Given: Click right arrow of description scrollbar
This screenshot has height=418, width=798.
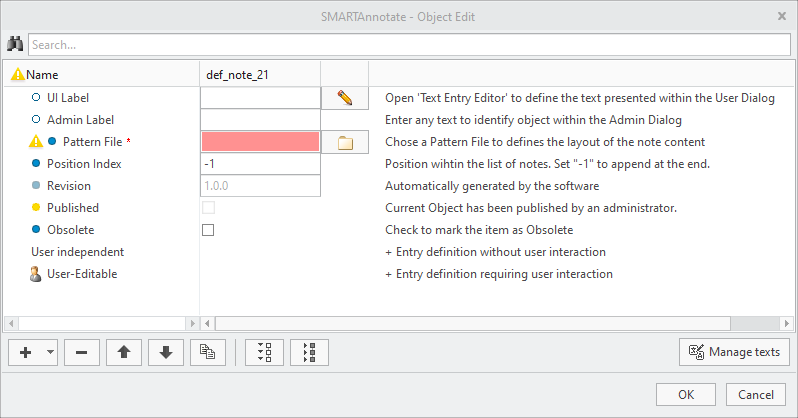Looking at the screenshot, I should pos(787,323).
